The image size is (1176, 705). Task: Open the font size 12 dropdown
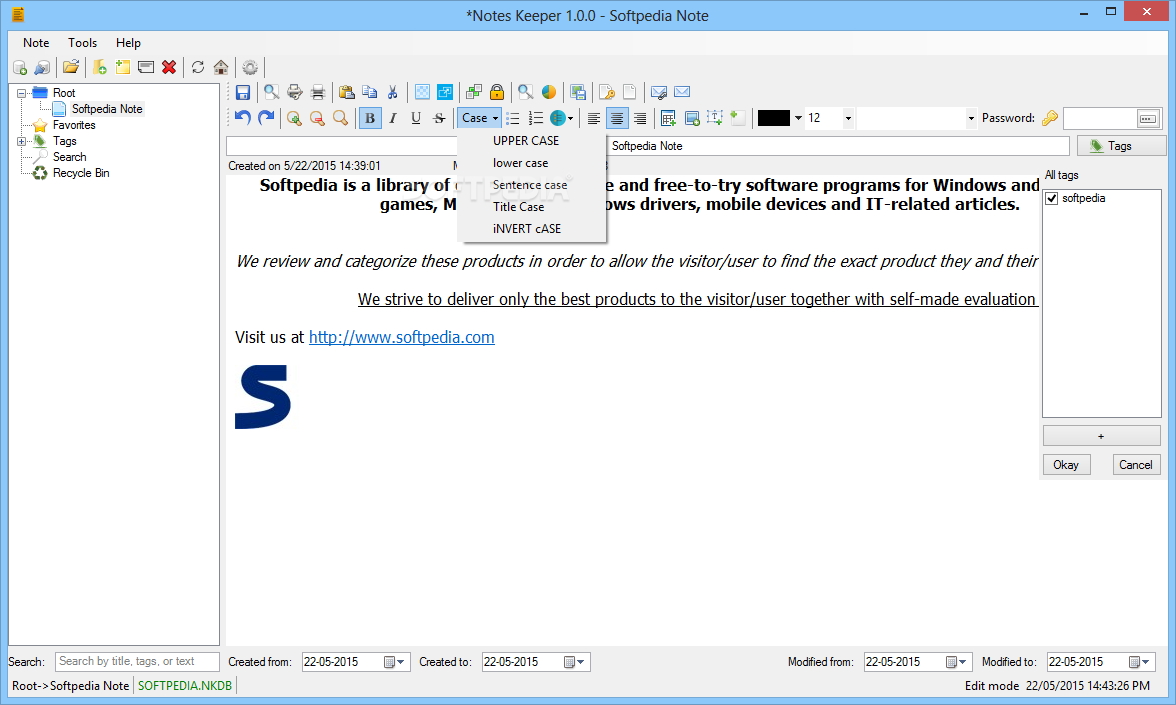tap(848, 118)
